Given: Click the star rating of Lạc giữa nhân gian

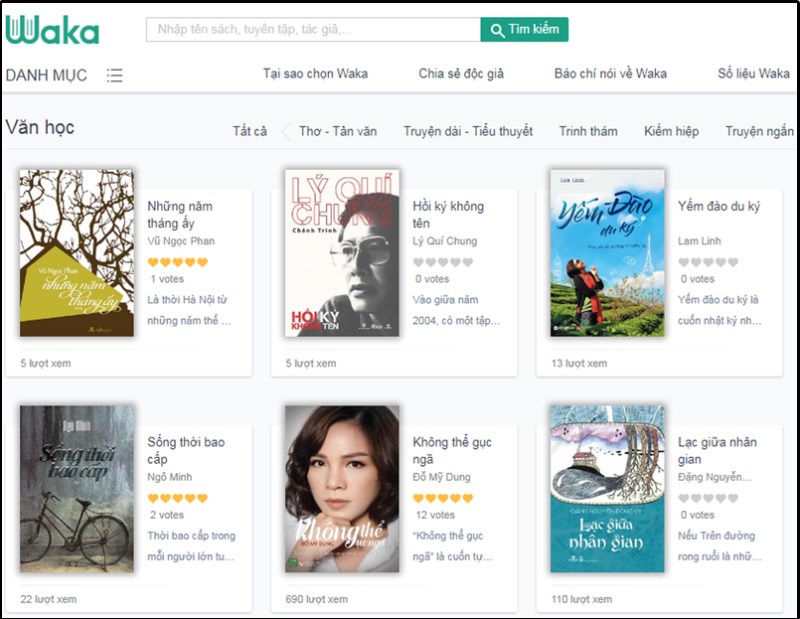Looking at the screenshot, I should (x=708, y=498).
